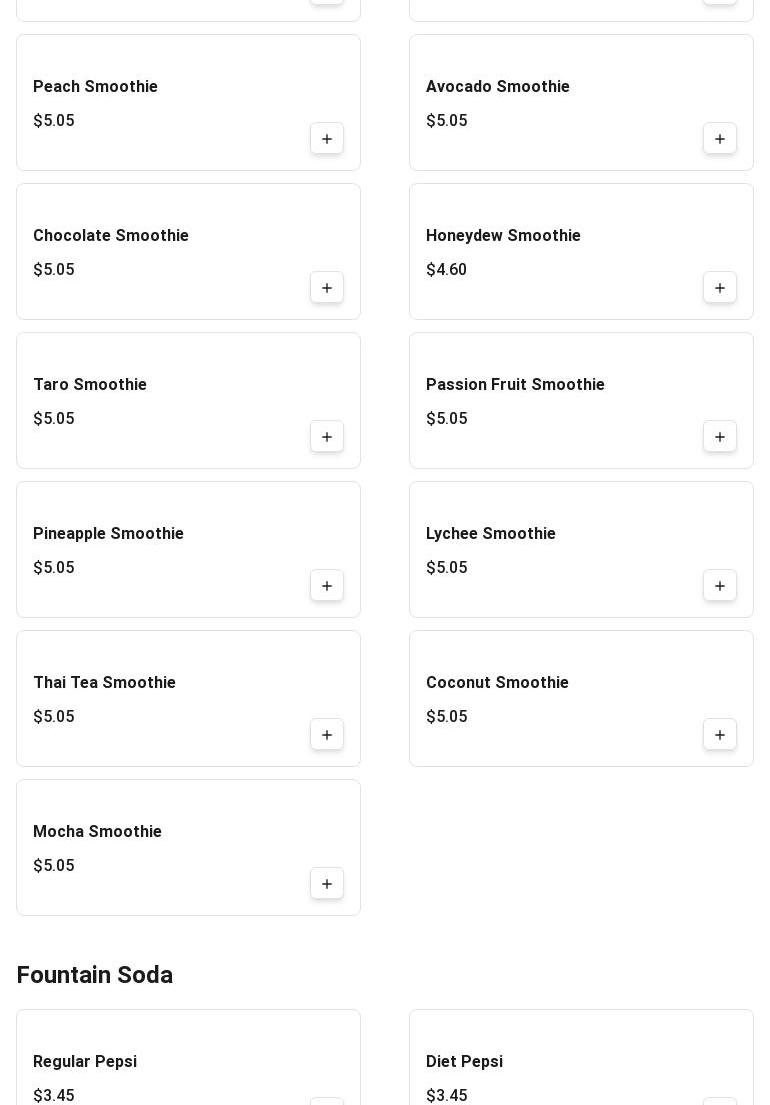This screenshot has width=770, height=1105.
Task: View Diet Pepsi item details
Action: click(x=464, y=1062)
